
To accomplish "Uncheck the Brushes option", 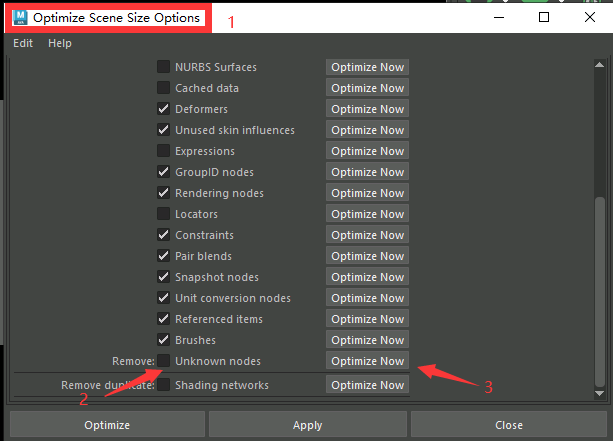I will click(163, 340).
